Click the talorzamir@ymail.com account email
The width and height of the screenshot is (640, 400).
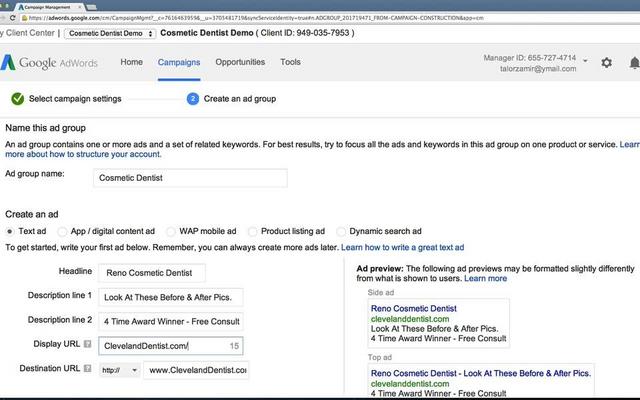(538, 69)
